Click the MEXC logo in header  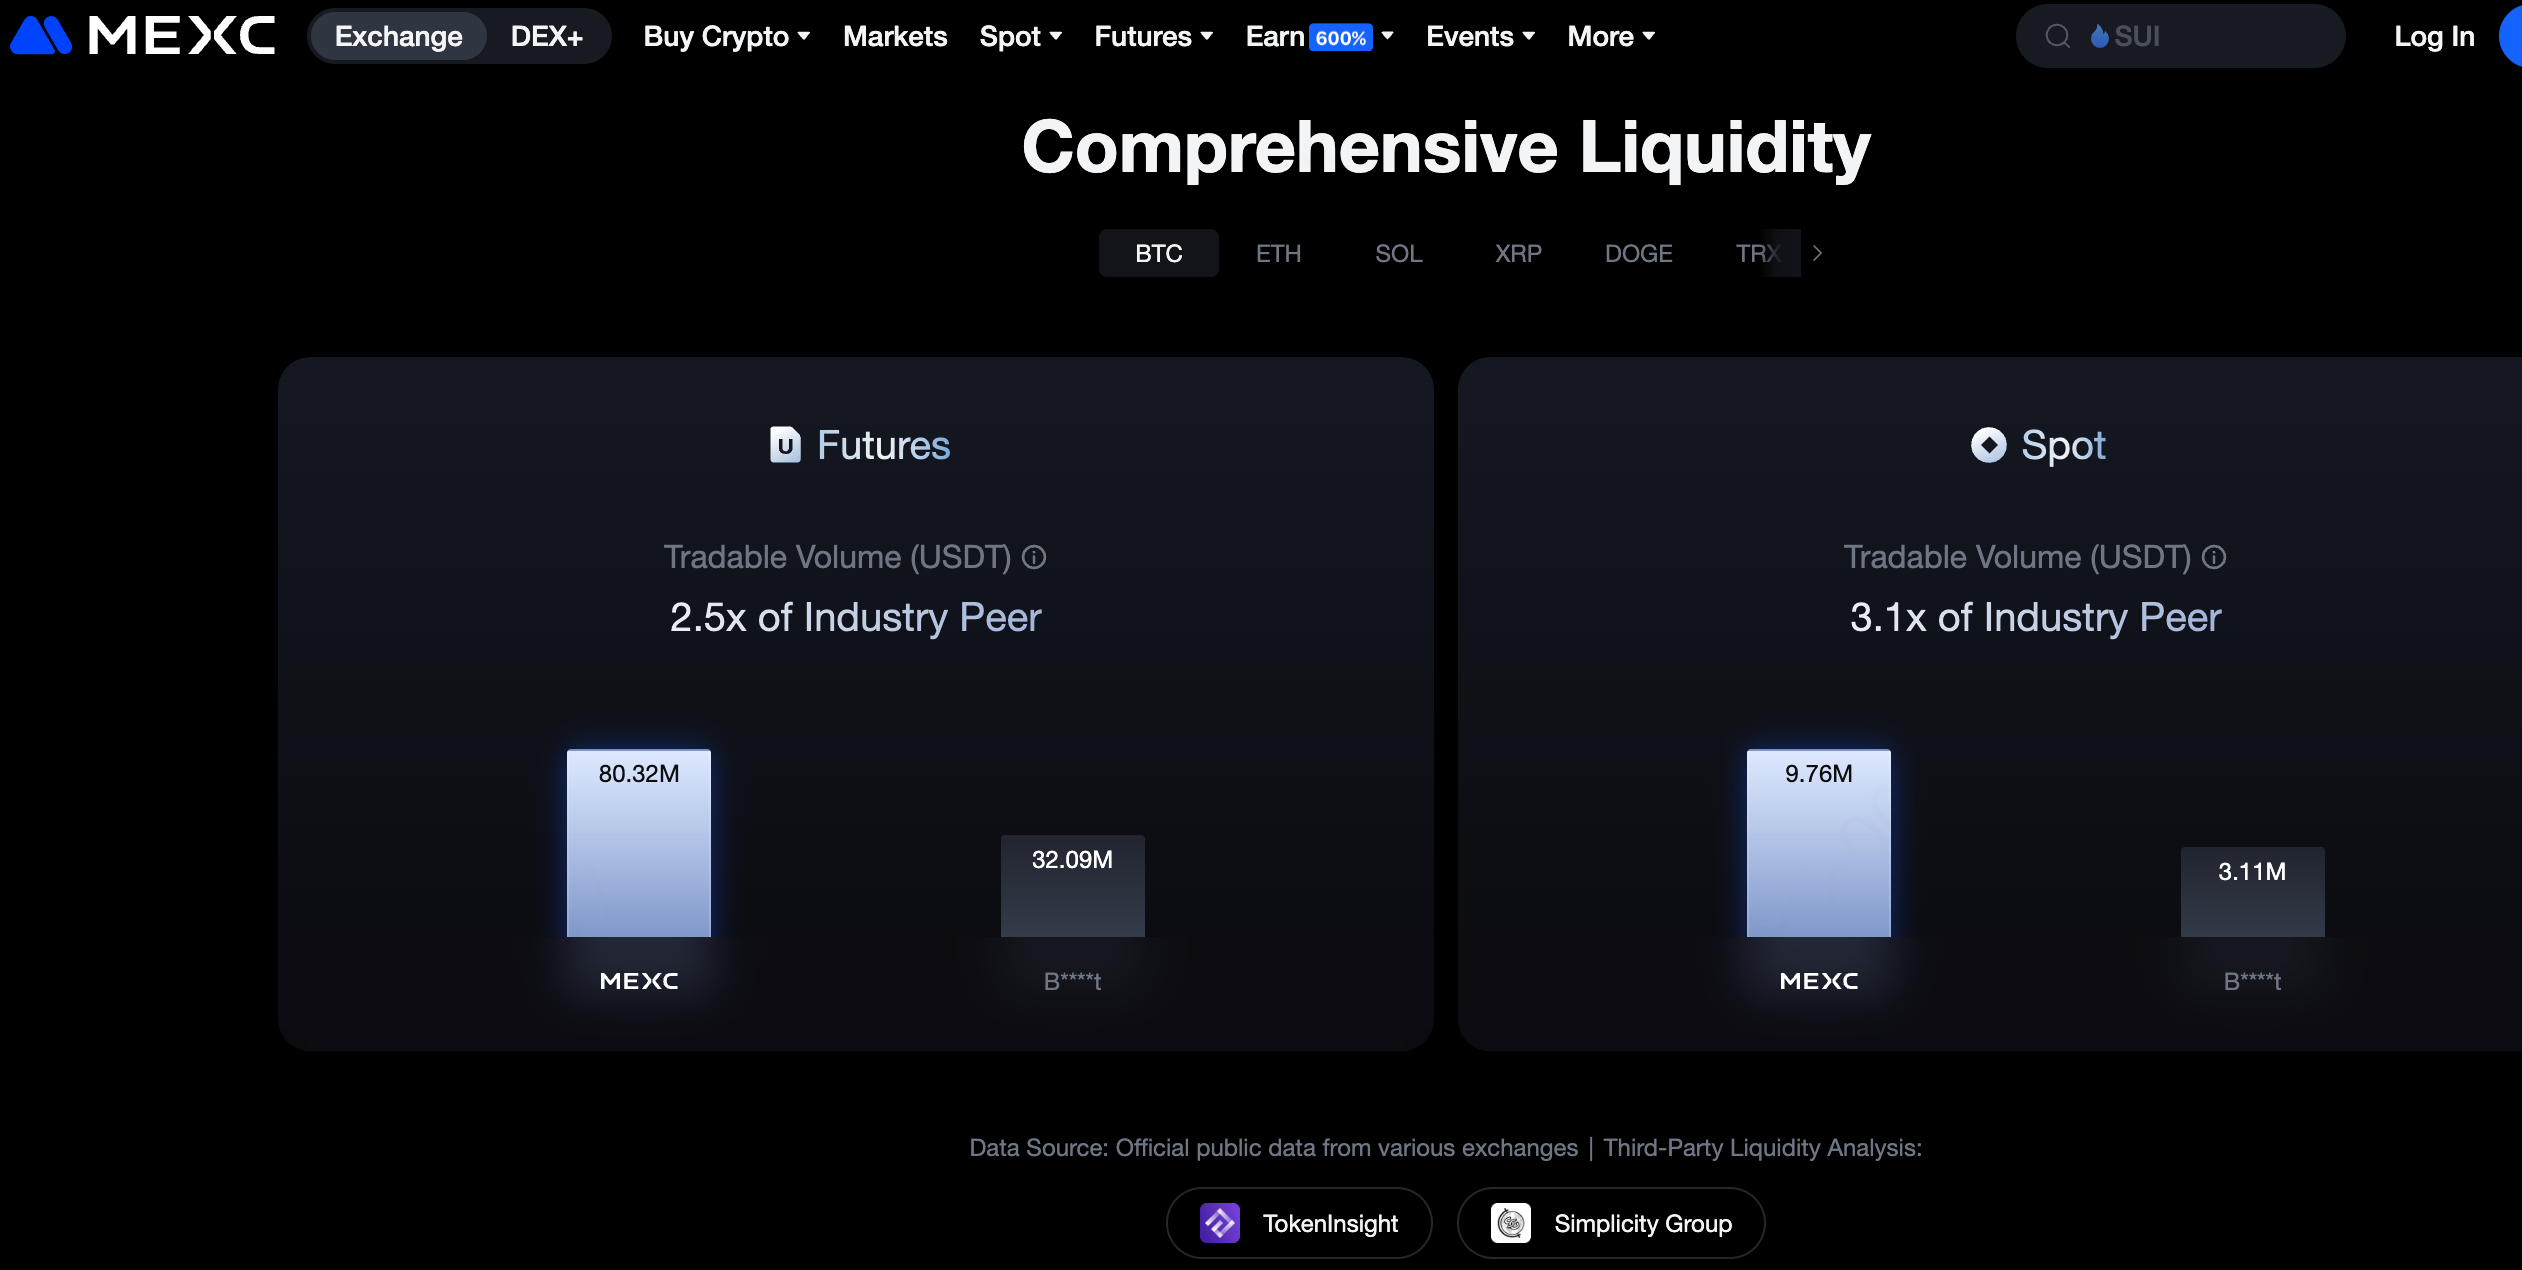click(x=142, y=36)
